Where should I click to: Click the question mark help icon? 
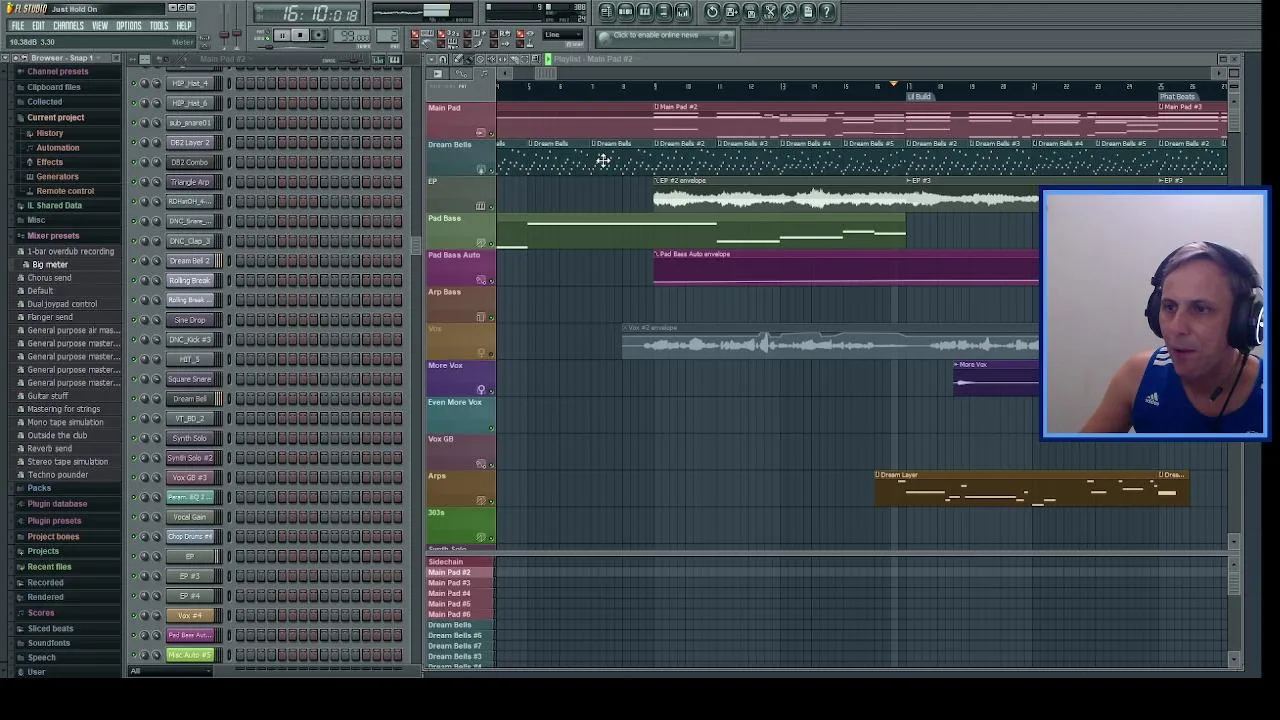pos(827,12)
